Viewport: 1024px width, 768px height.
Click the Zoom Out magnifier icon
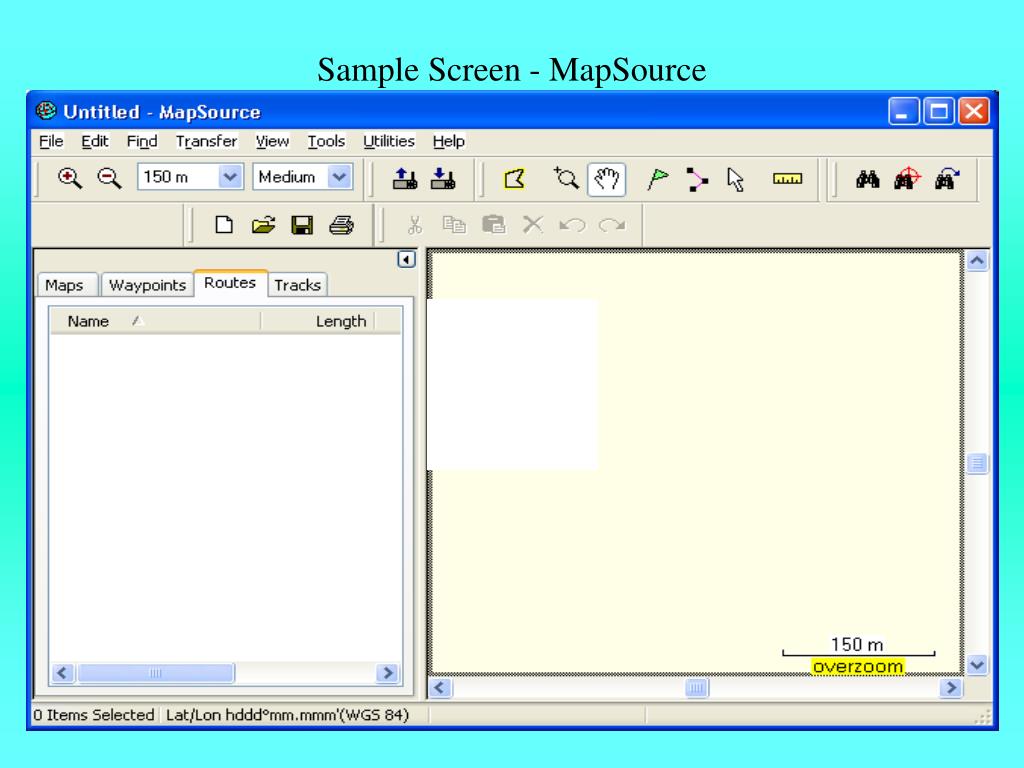click(x=109, y=178)
